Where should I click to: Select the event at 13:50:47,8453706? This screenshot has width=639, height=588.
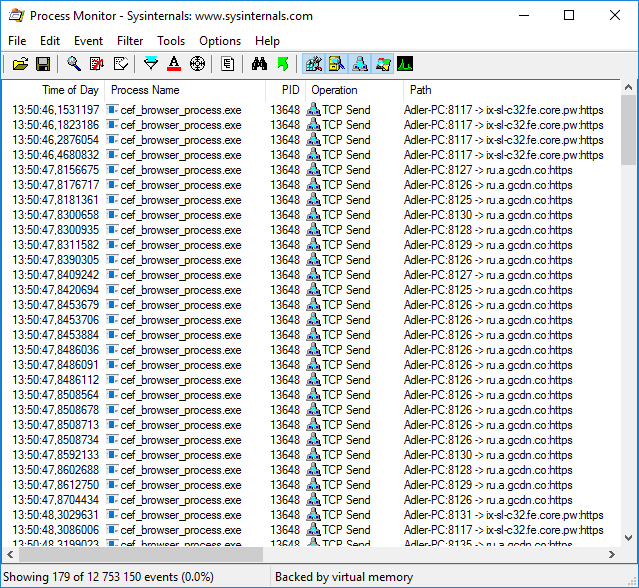click(x=311, y=320)
